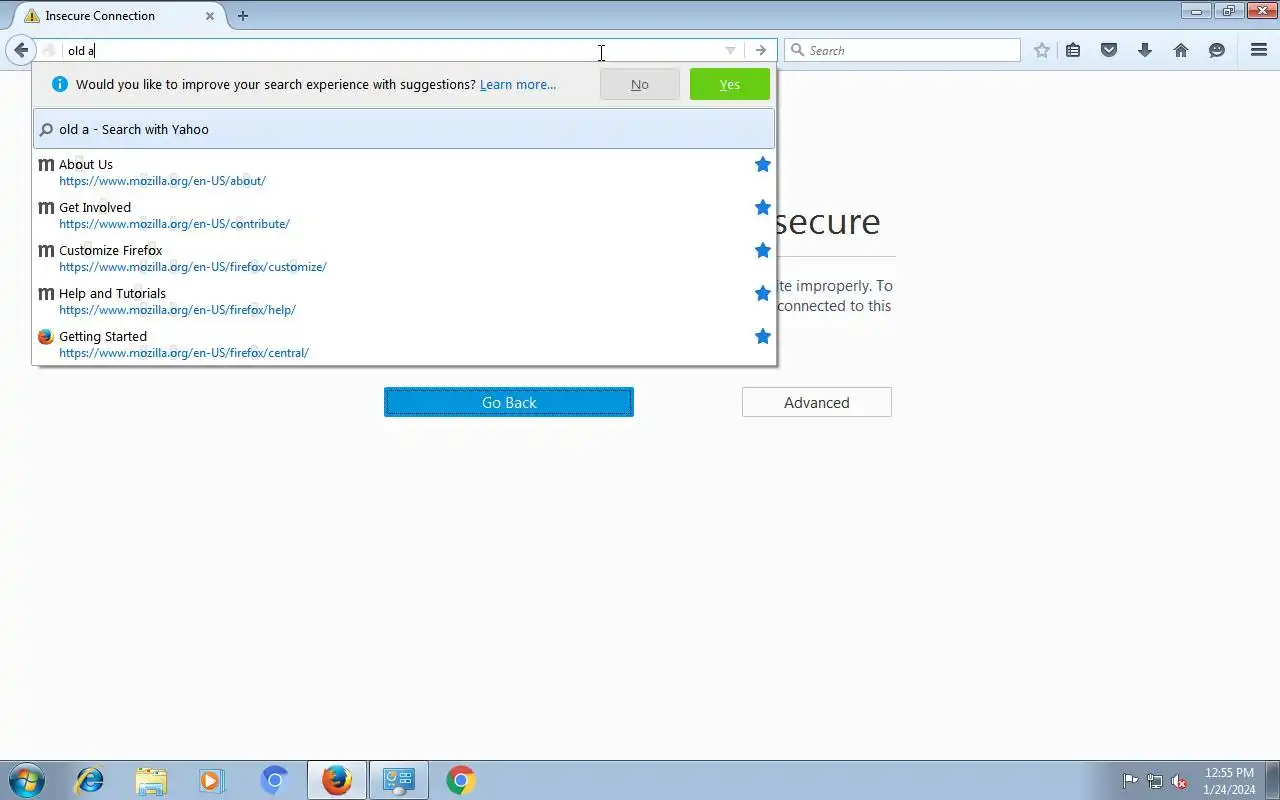Click mozilla.org/en-US/about/ URL text
1280x800 pixels.
pos(162,181)
